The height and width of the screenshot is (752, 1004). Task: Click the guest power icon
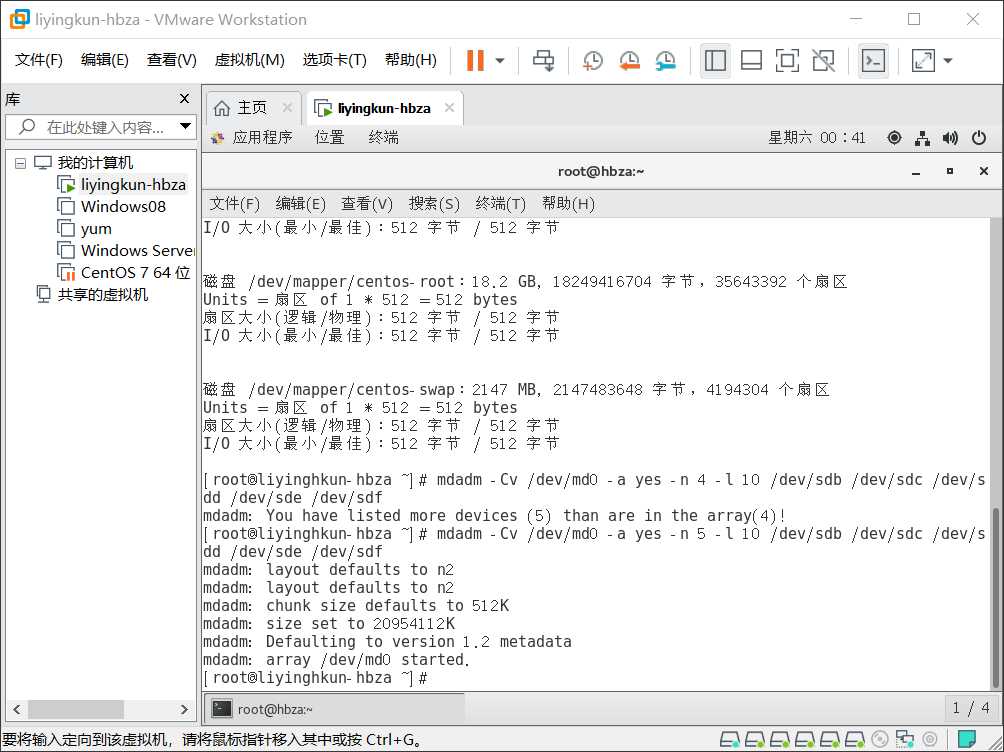tap(979, 138)
